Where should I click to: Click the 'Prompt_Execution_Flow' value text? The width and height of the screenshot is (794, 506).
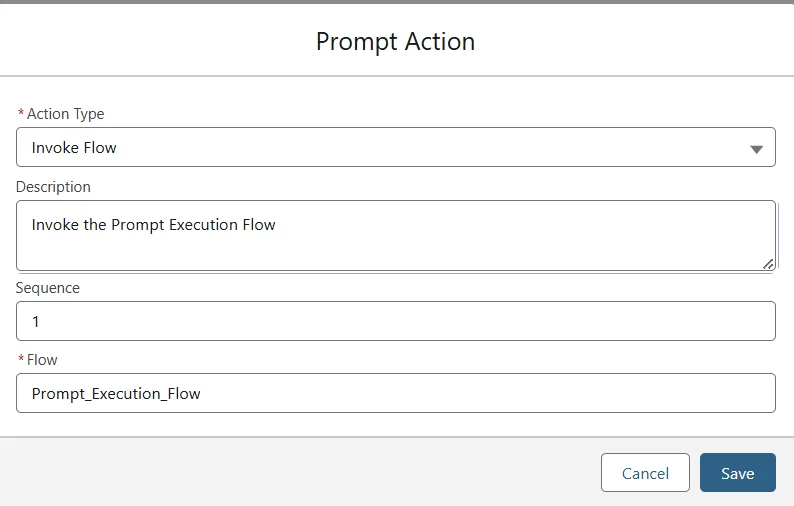(x=116, y=394)
